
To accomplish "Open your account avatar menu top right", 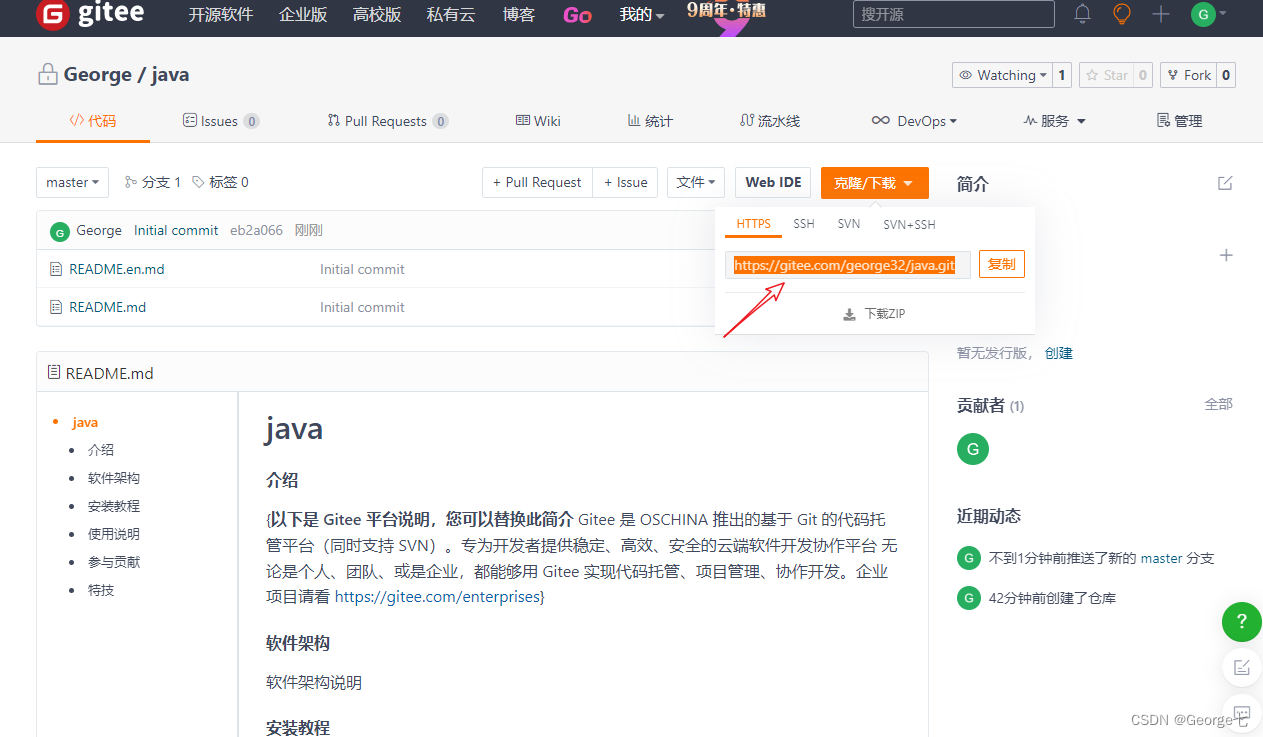I will pyautogui.click(x=1201, y=15).
